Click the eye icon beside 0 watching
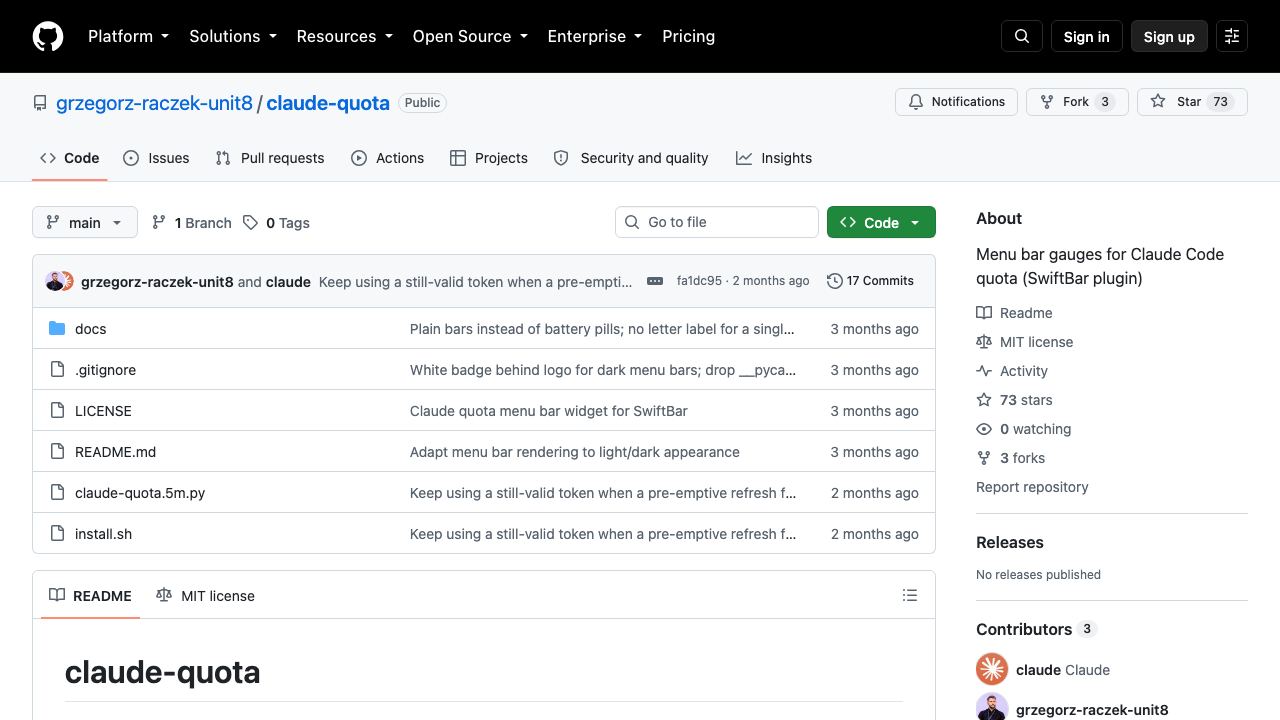1280x720 pixels. [x=984, y=429]
